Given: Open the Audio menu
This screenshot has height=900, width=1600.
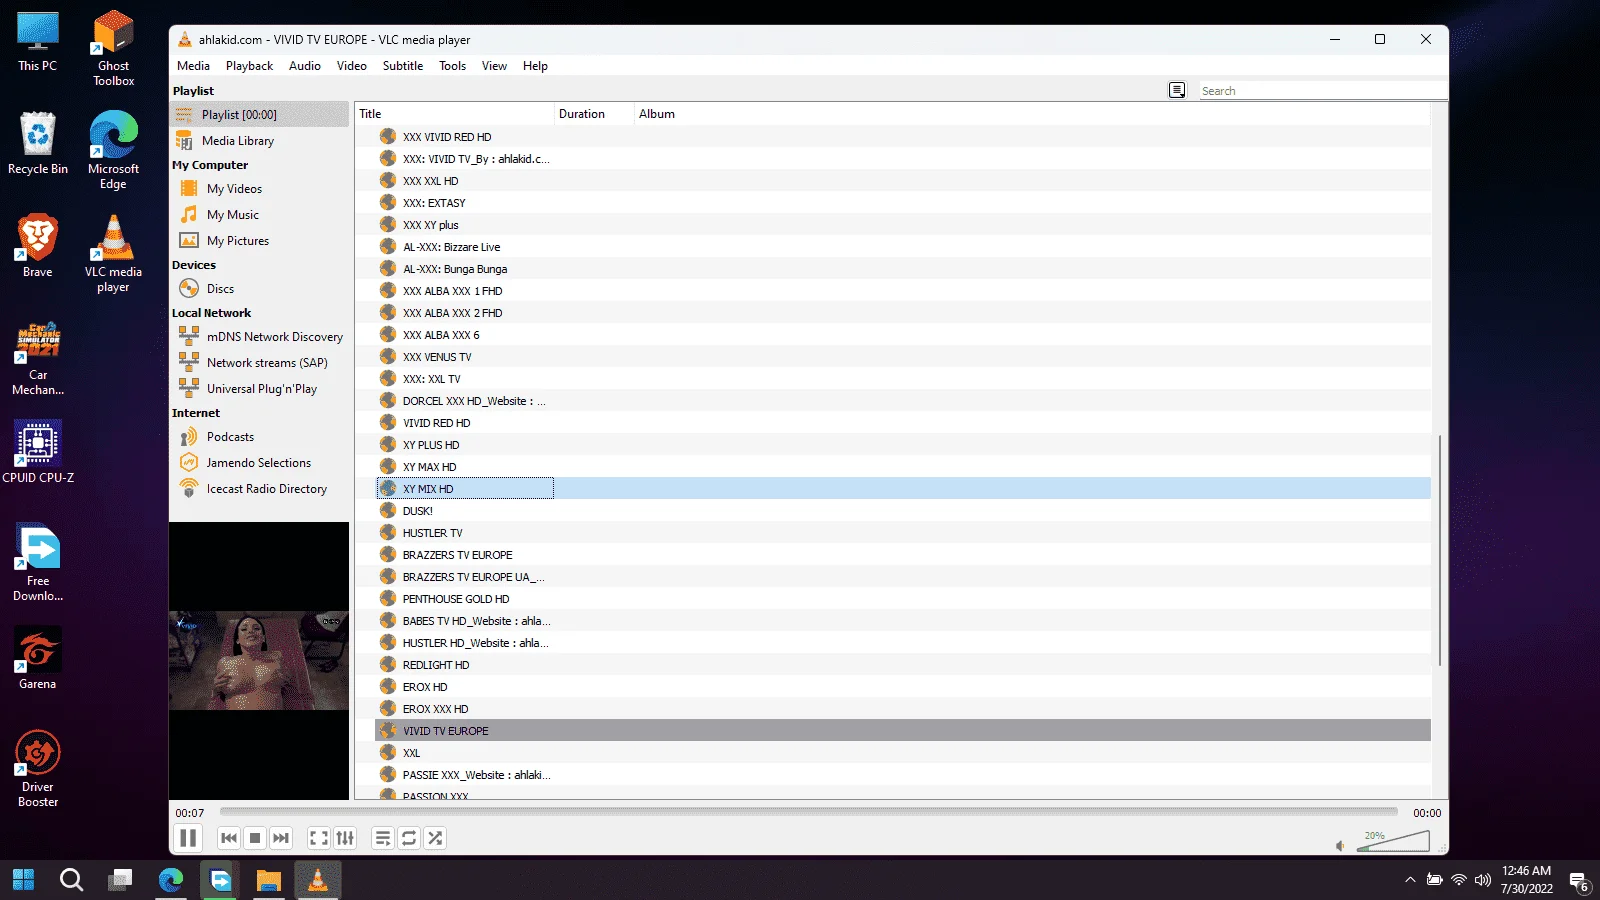Looking at the screenshot, I should click(x=305, y=66).
